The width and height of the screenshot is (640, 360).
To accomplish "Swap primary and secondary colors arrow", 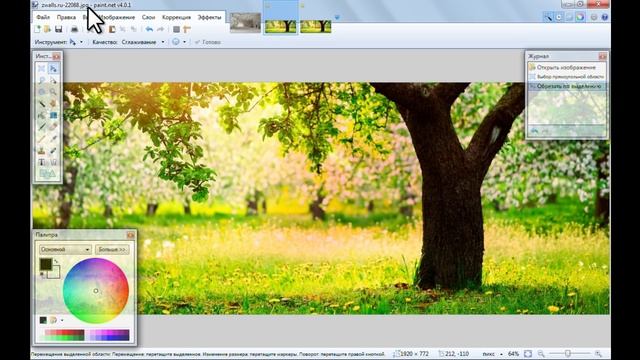I will click(56, 261).
